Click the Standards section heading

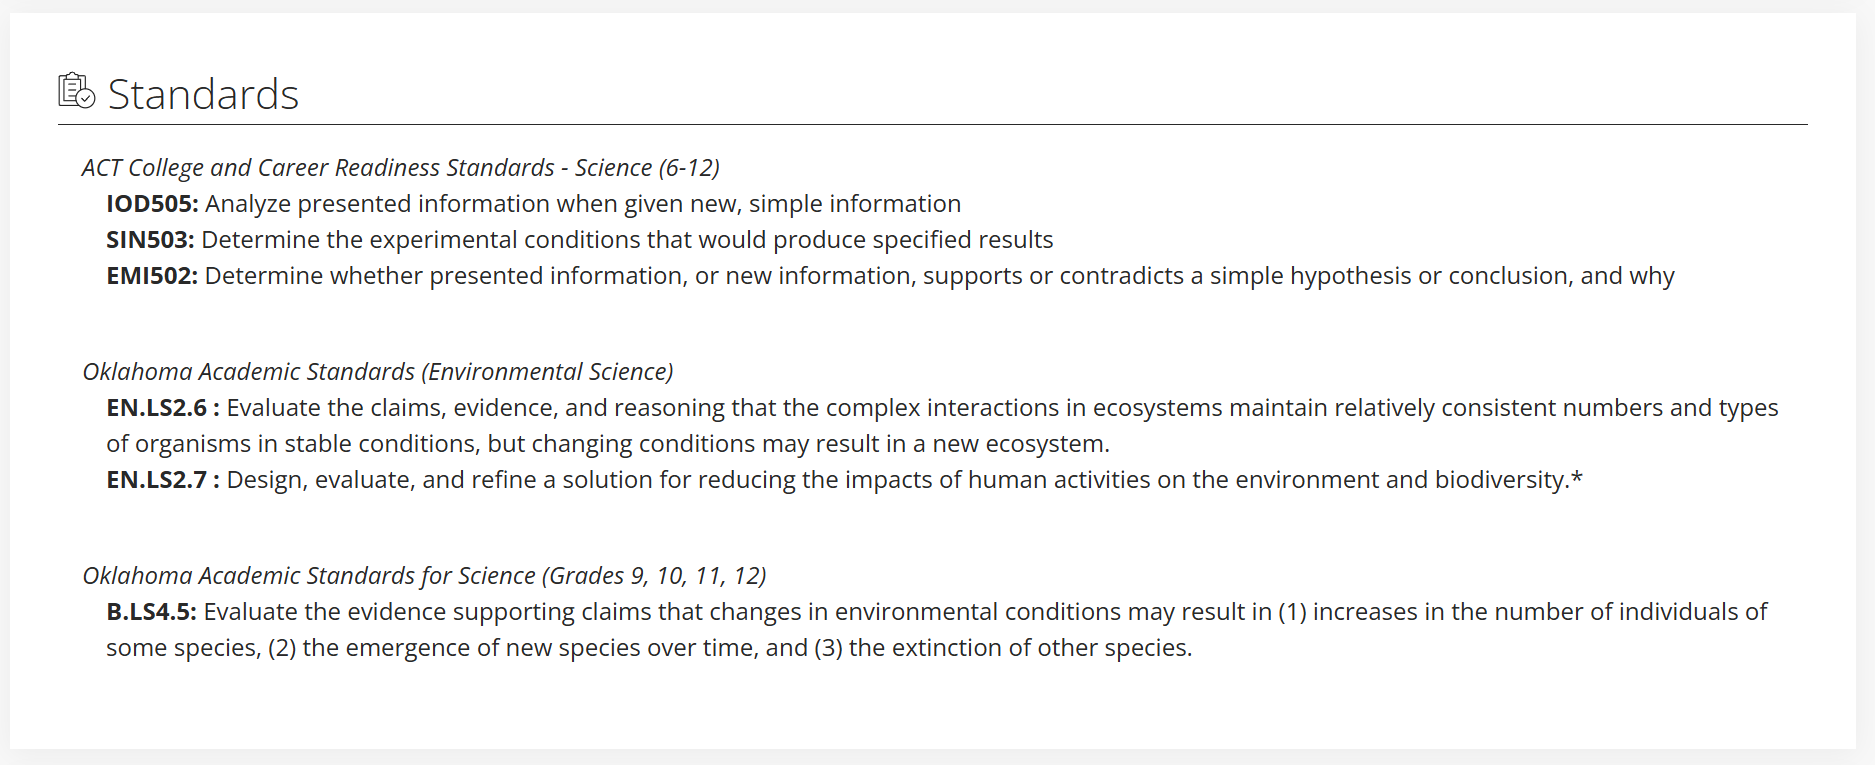(203, 95)
